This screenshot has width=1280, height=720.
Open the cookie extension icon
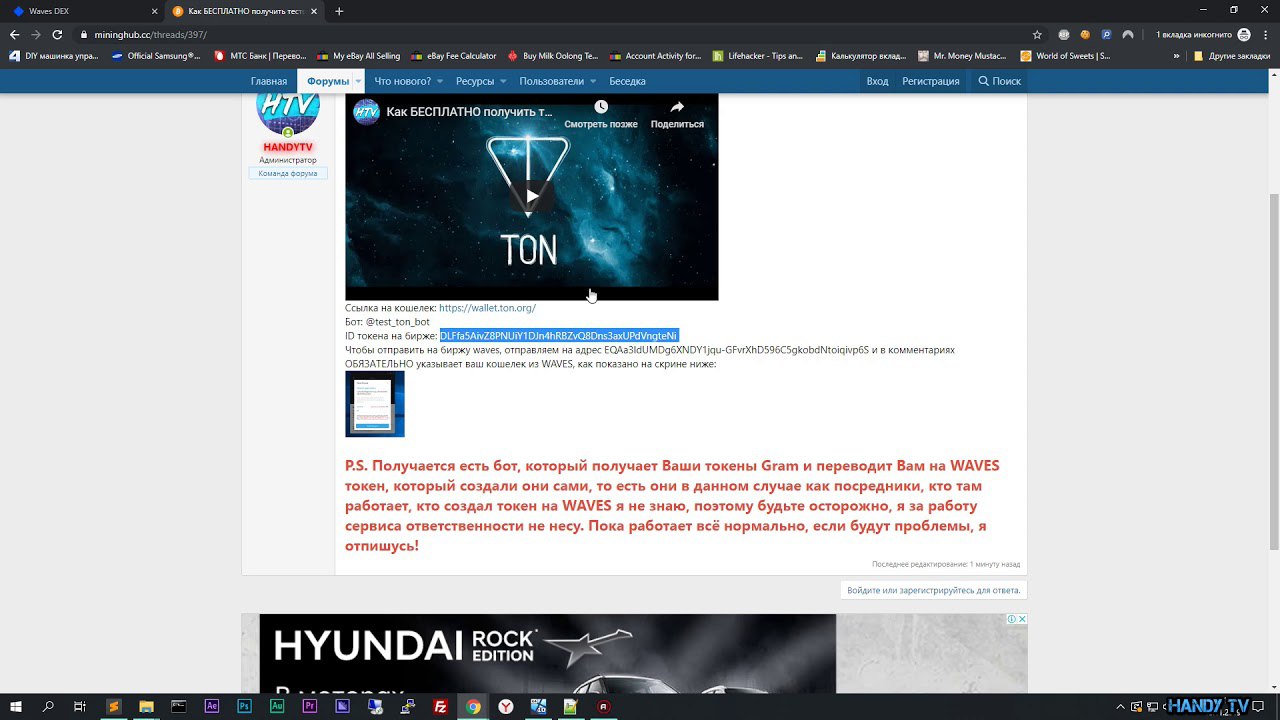pos(1085,34)
